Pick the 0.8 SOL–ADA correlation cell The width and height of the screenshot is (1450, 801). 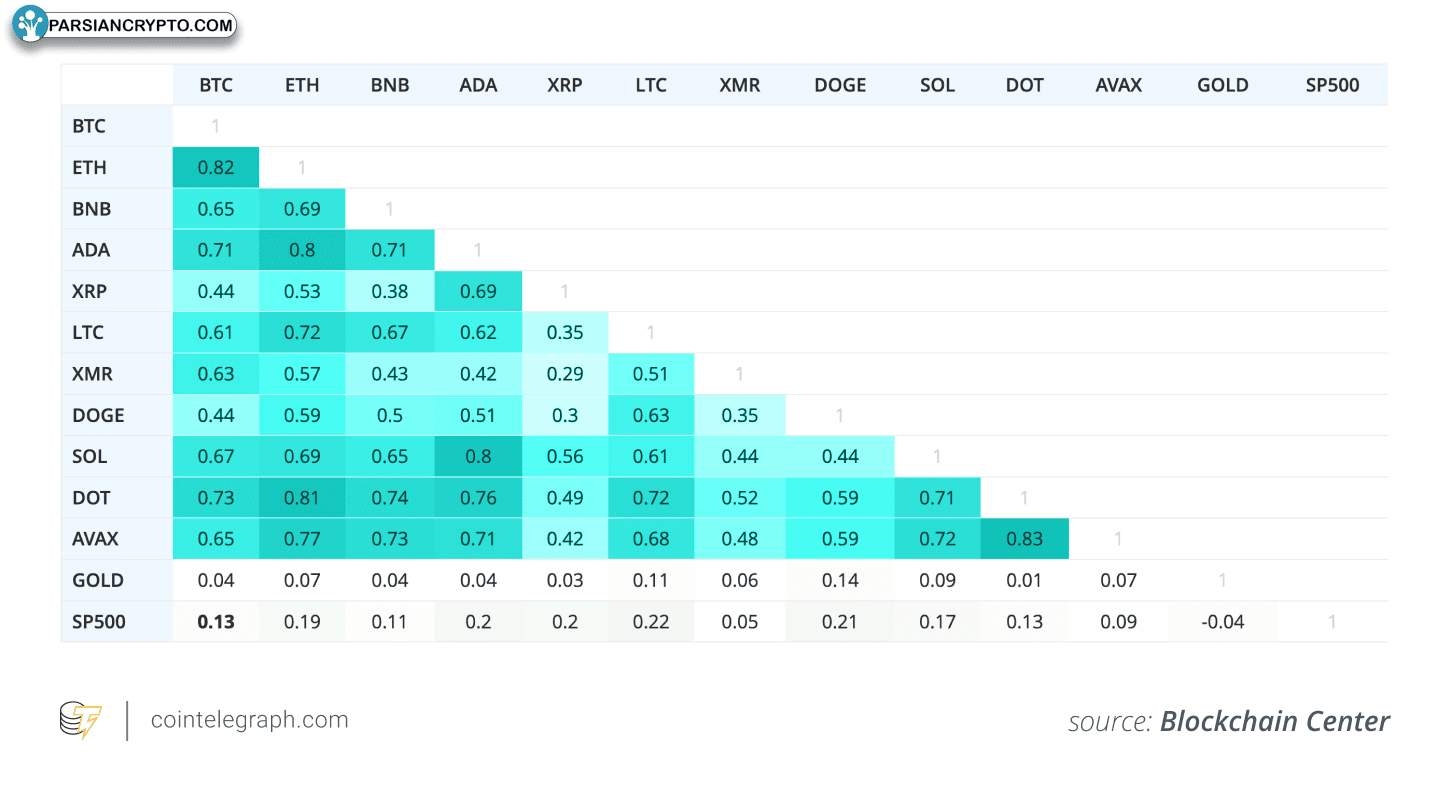click(478, 456)
